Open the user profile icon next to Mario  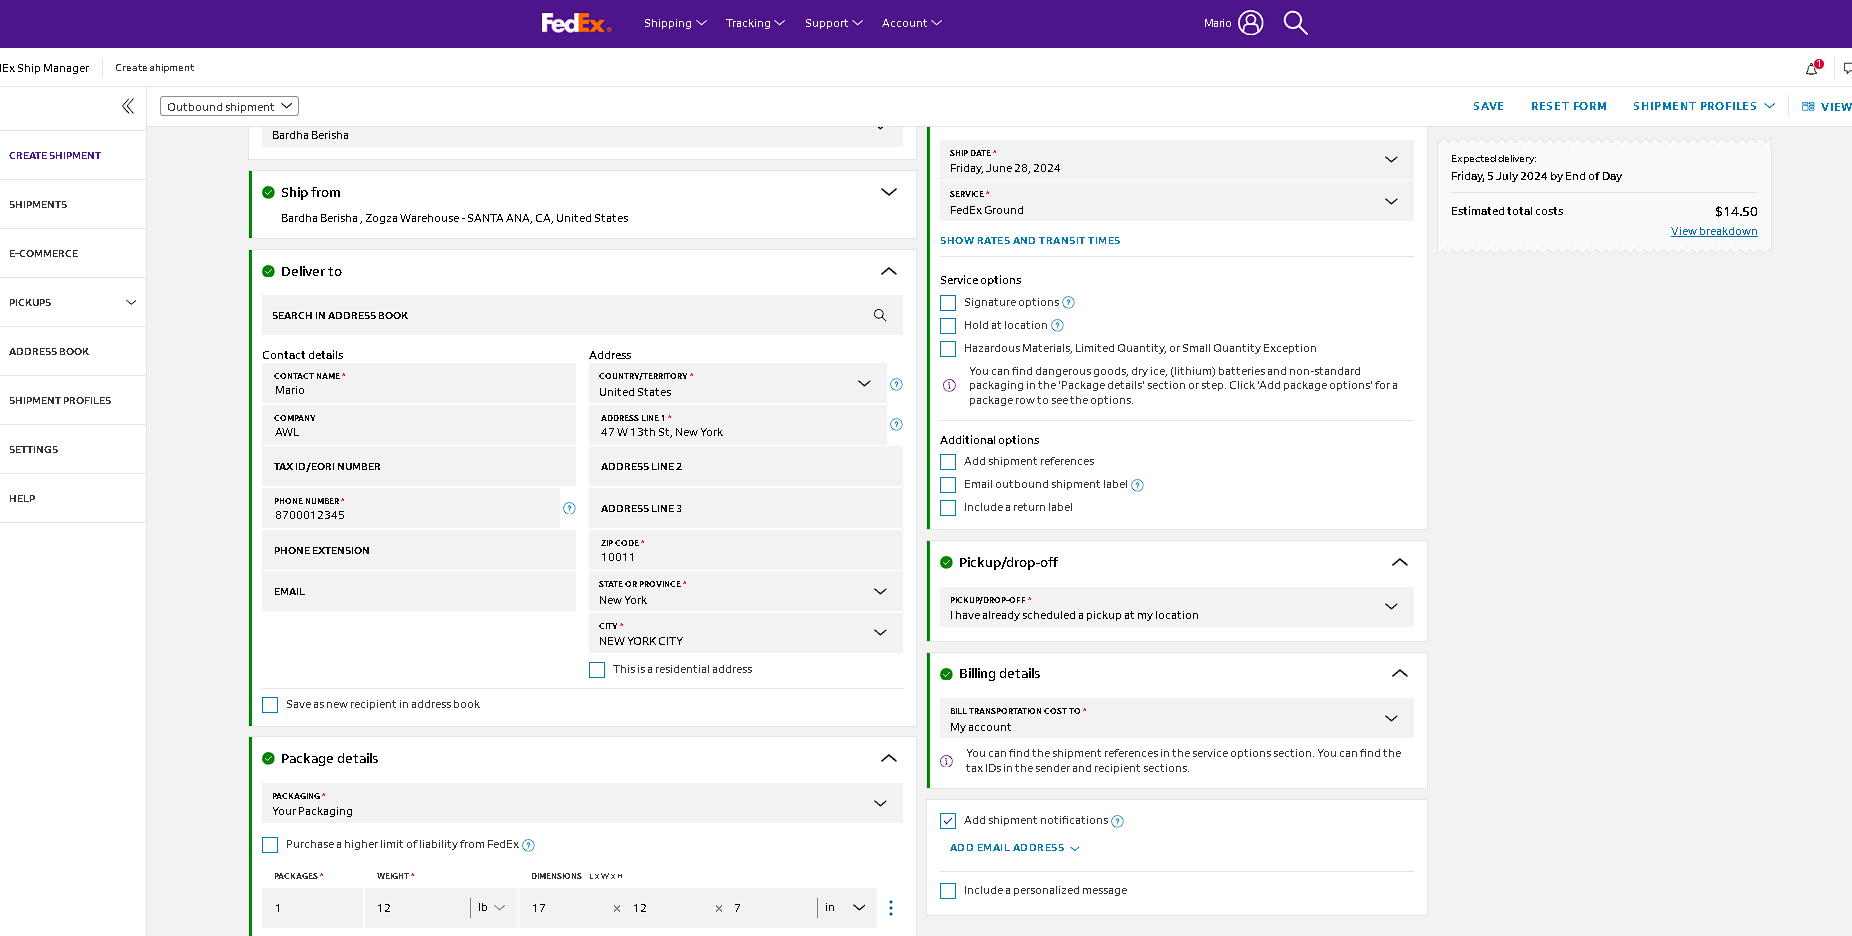click(1251, 23)
